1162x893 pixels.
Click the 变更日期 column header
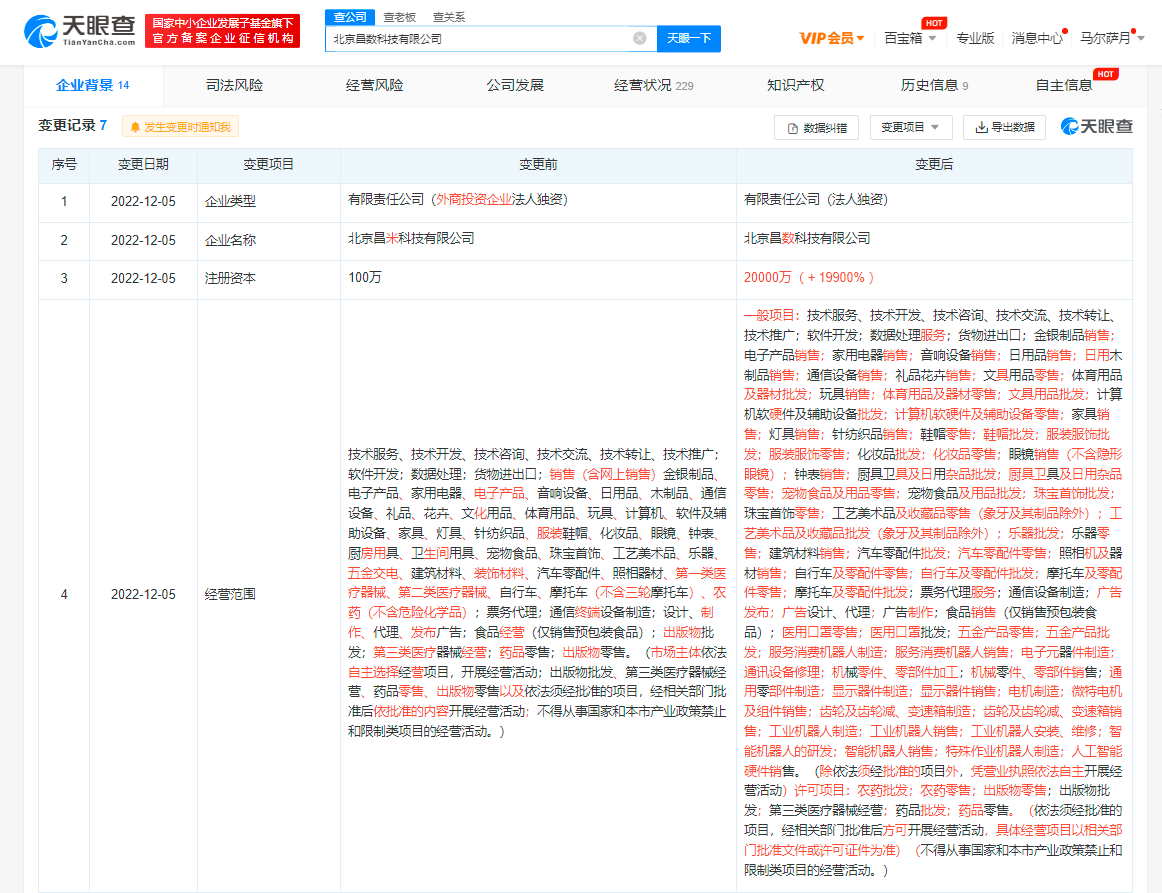[143, 165]
